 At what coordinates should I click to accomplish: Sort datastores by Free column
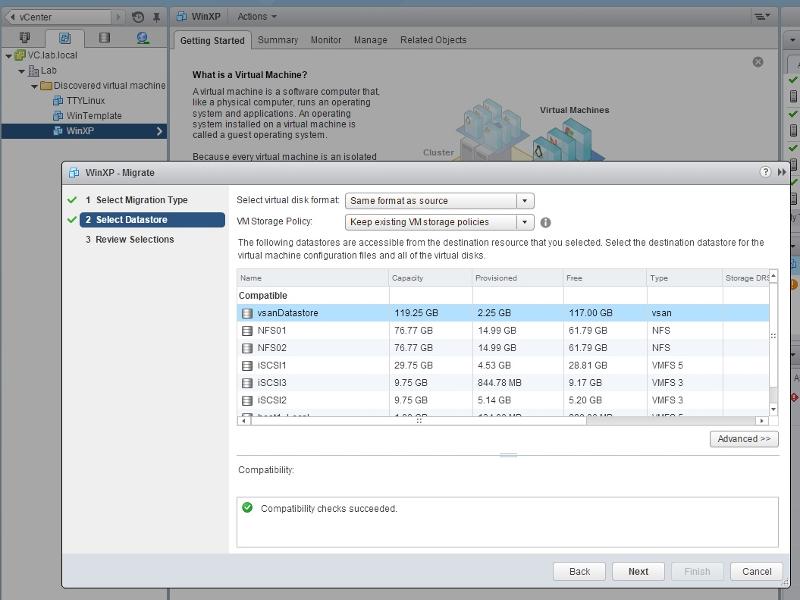coord(605,278)
